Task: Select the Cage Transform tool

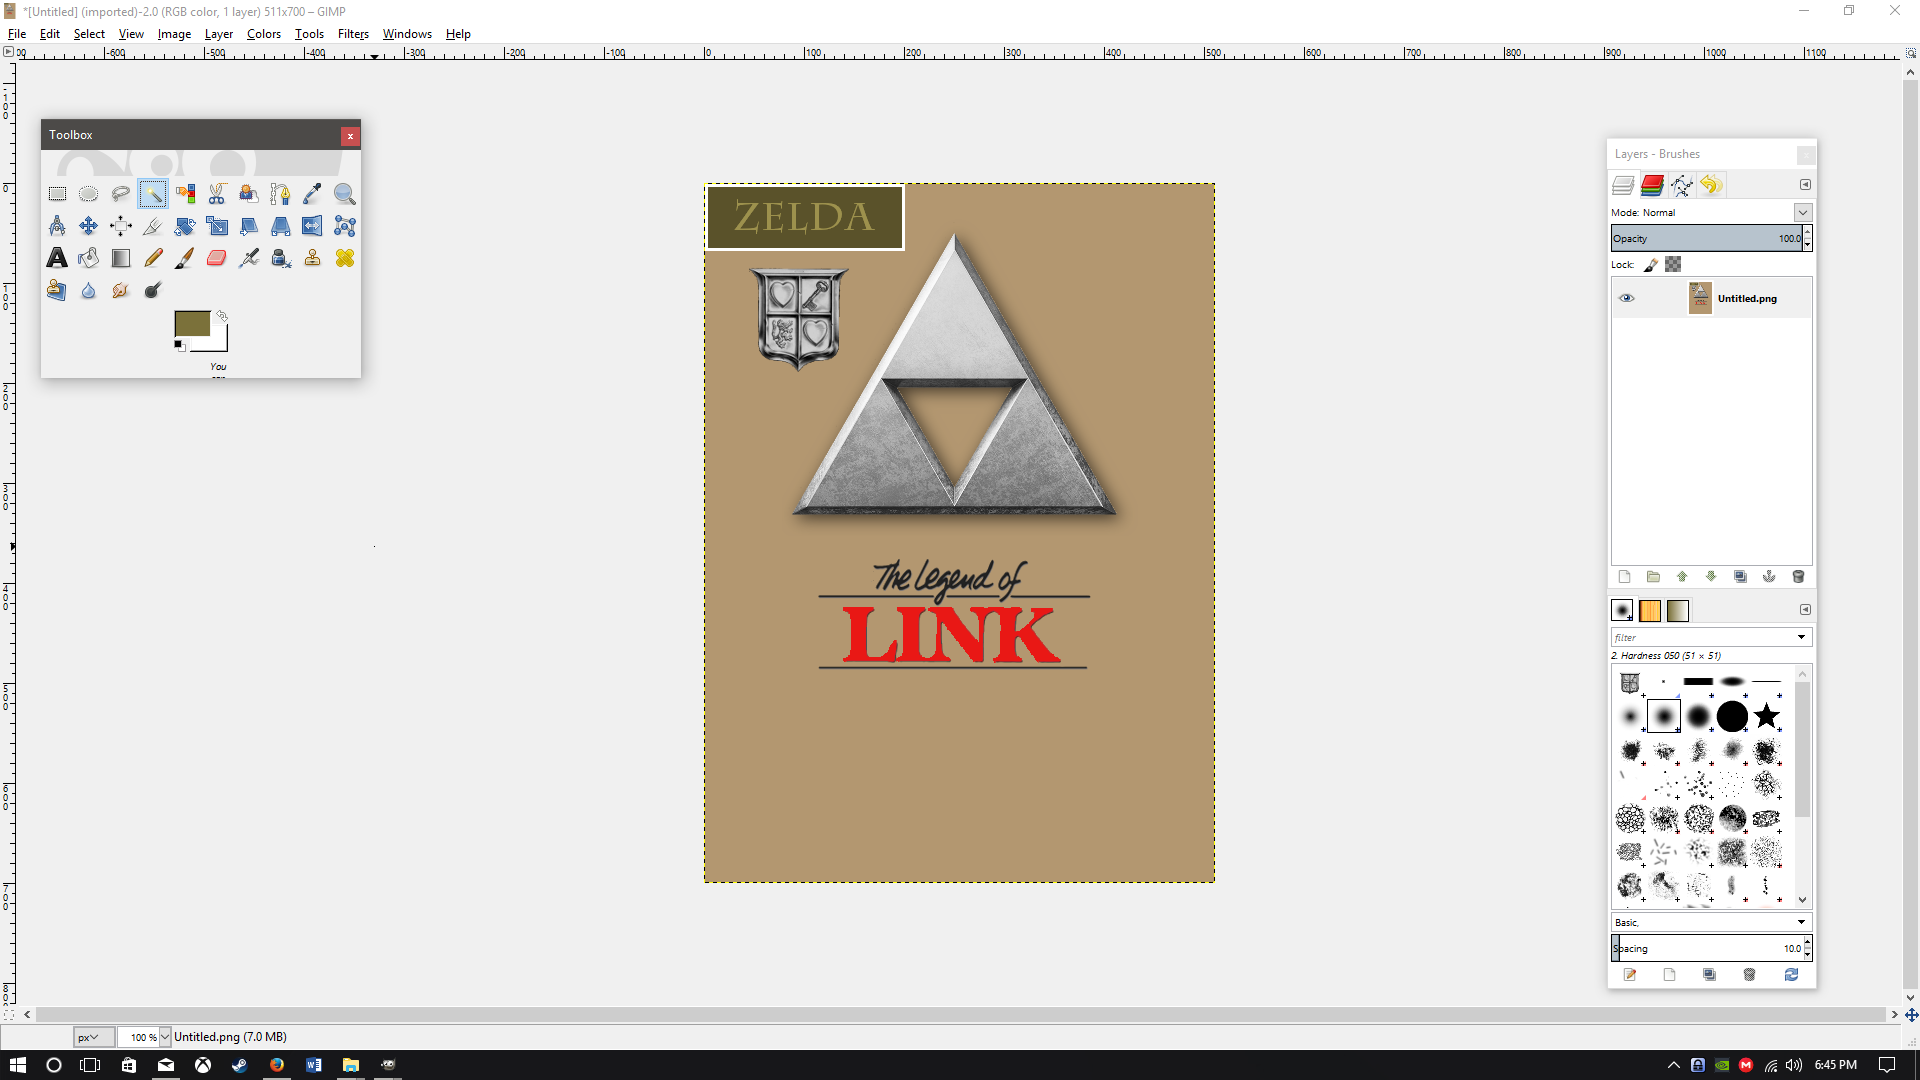Action: point(345,226)
